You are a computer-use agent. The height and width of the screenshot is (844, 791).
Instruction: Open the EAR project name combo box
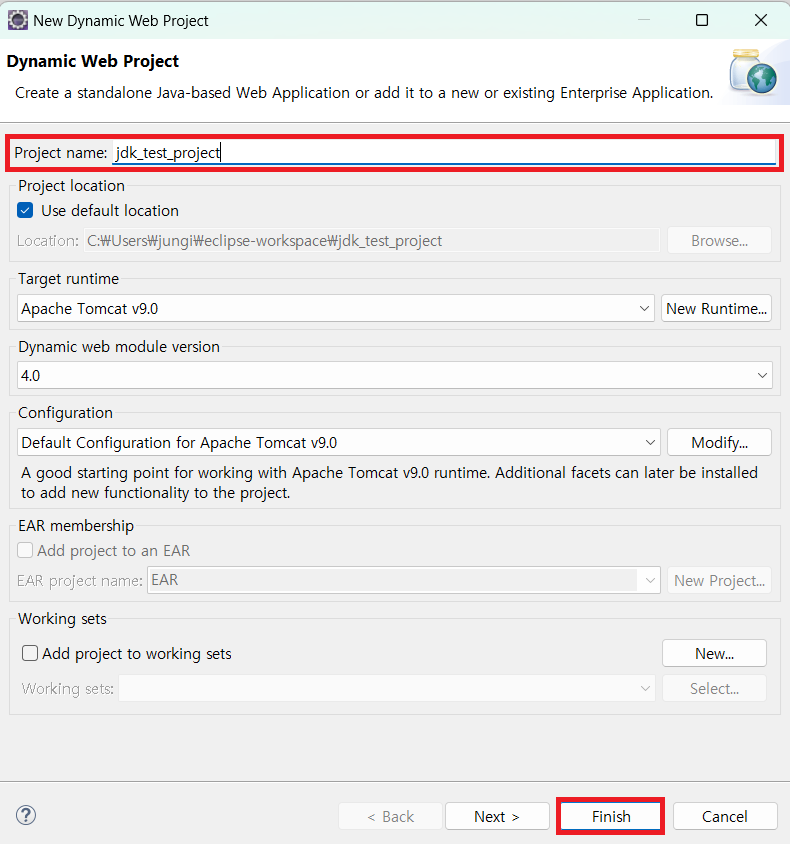pyautogui.click(x=404, y=580)
